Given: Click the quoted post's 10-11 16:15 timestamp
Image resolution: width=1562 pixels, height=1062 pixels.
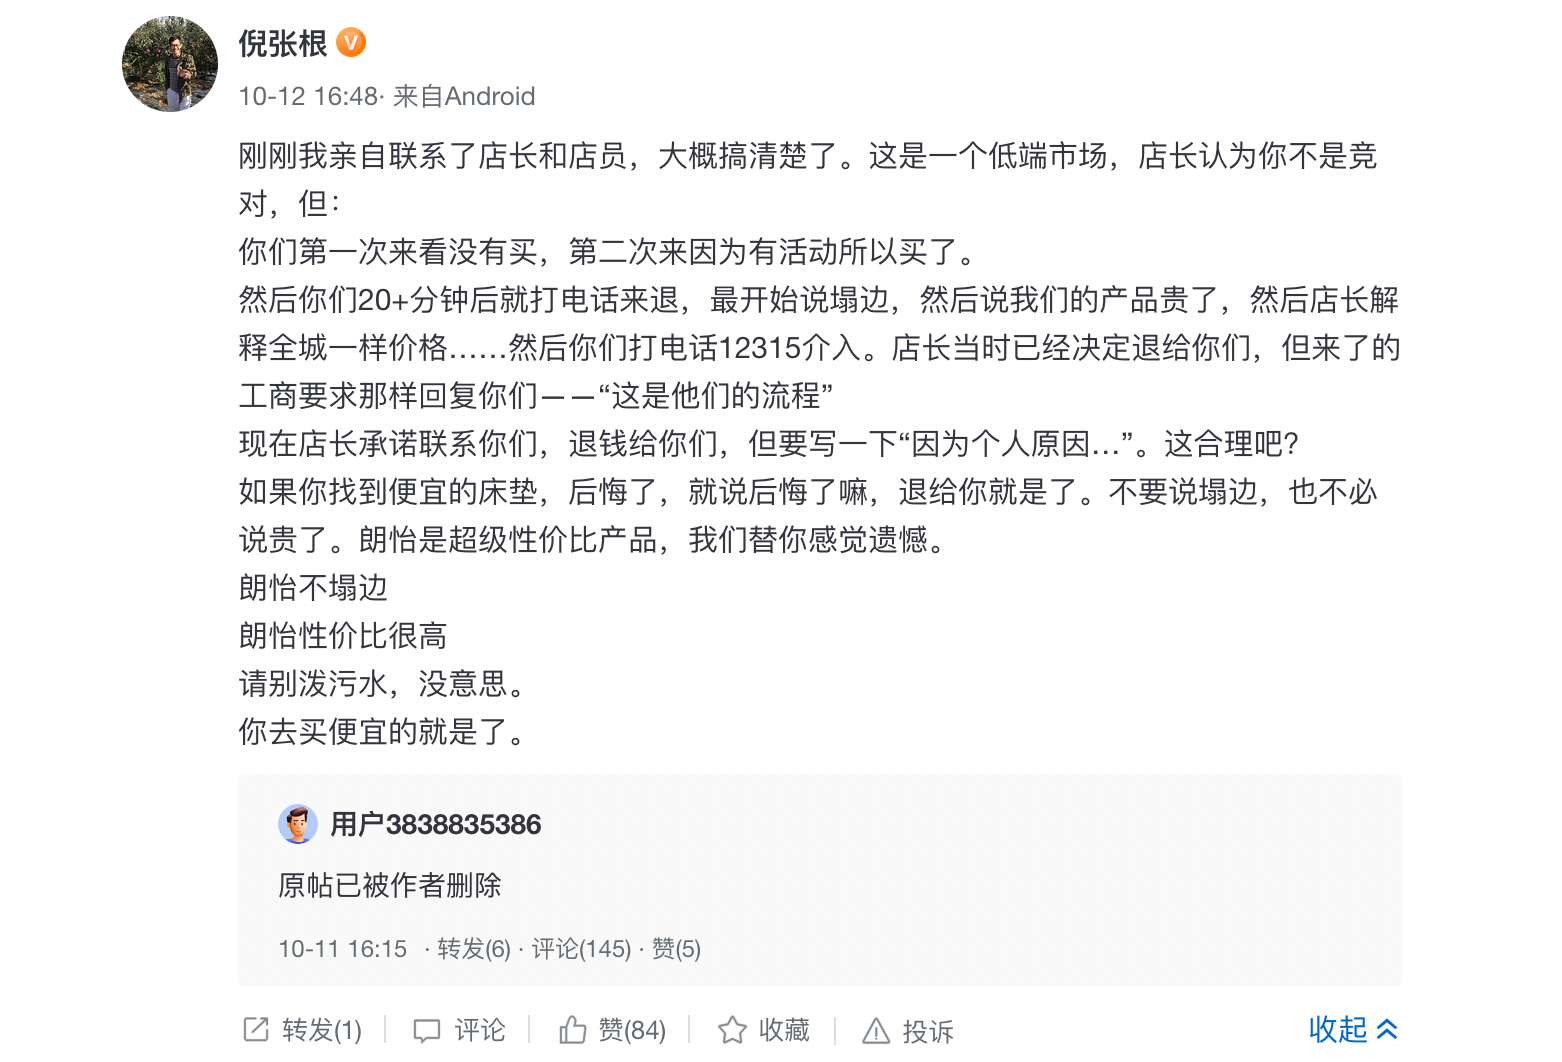Looking at the screenshot, I should pos(342,949).
